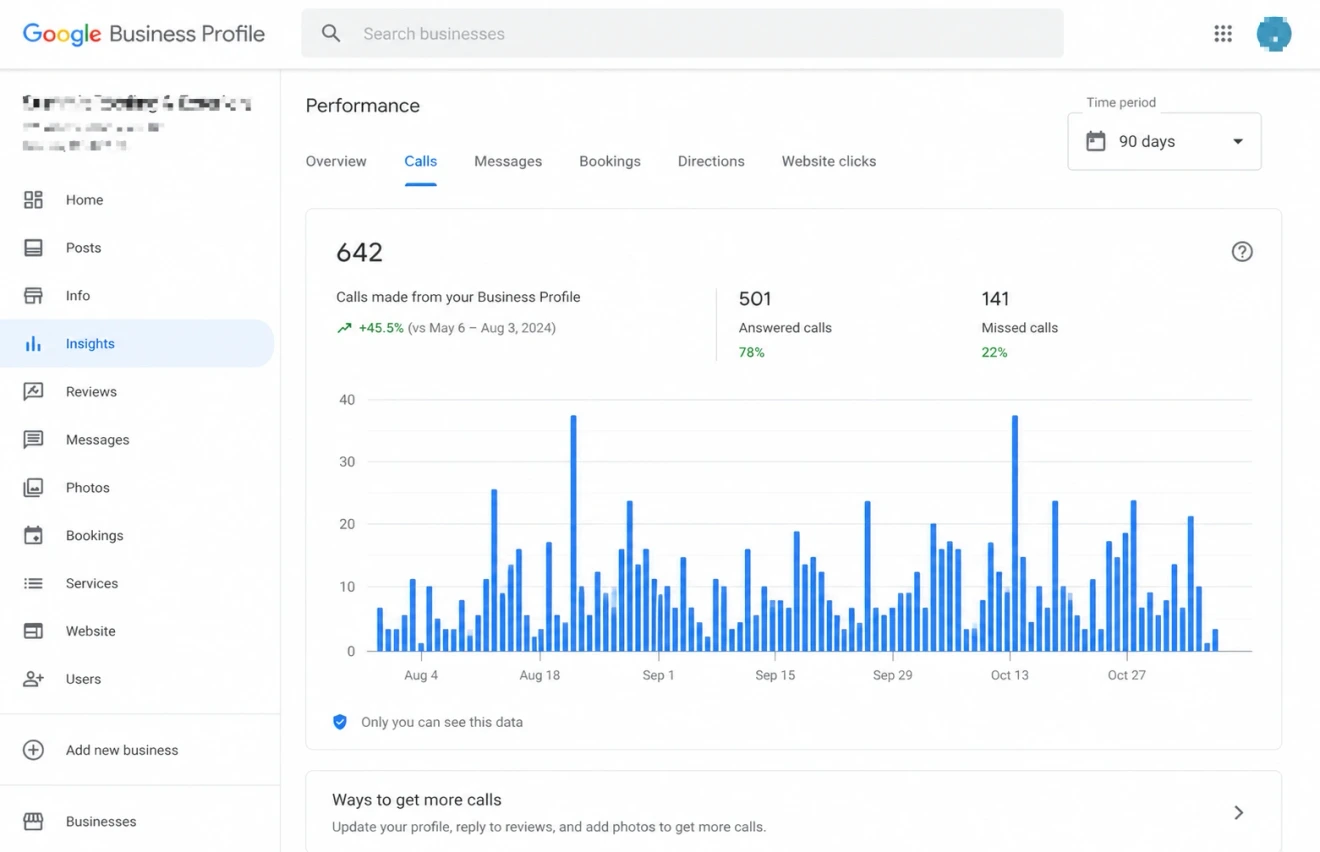The width and height of the screenshot is (1320, 852).
Task: Click the Search businesses field
Action: point(682,34)
